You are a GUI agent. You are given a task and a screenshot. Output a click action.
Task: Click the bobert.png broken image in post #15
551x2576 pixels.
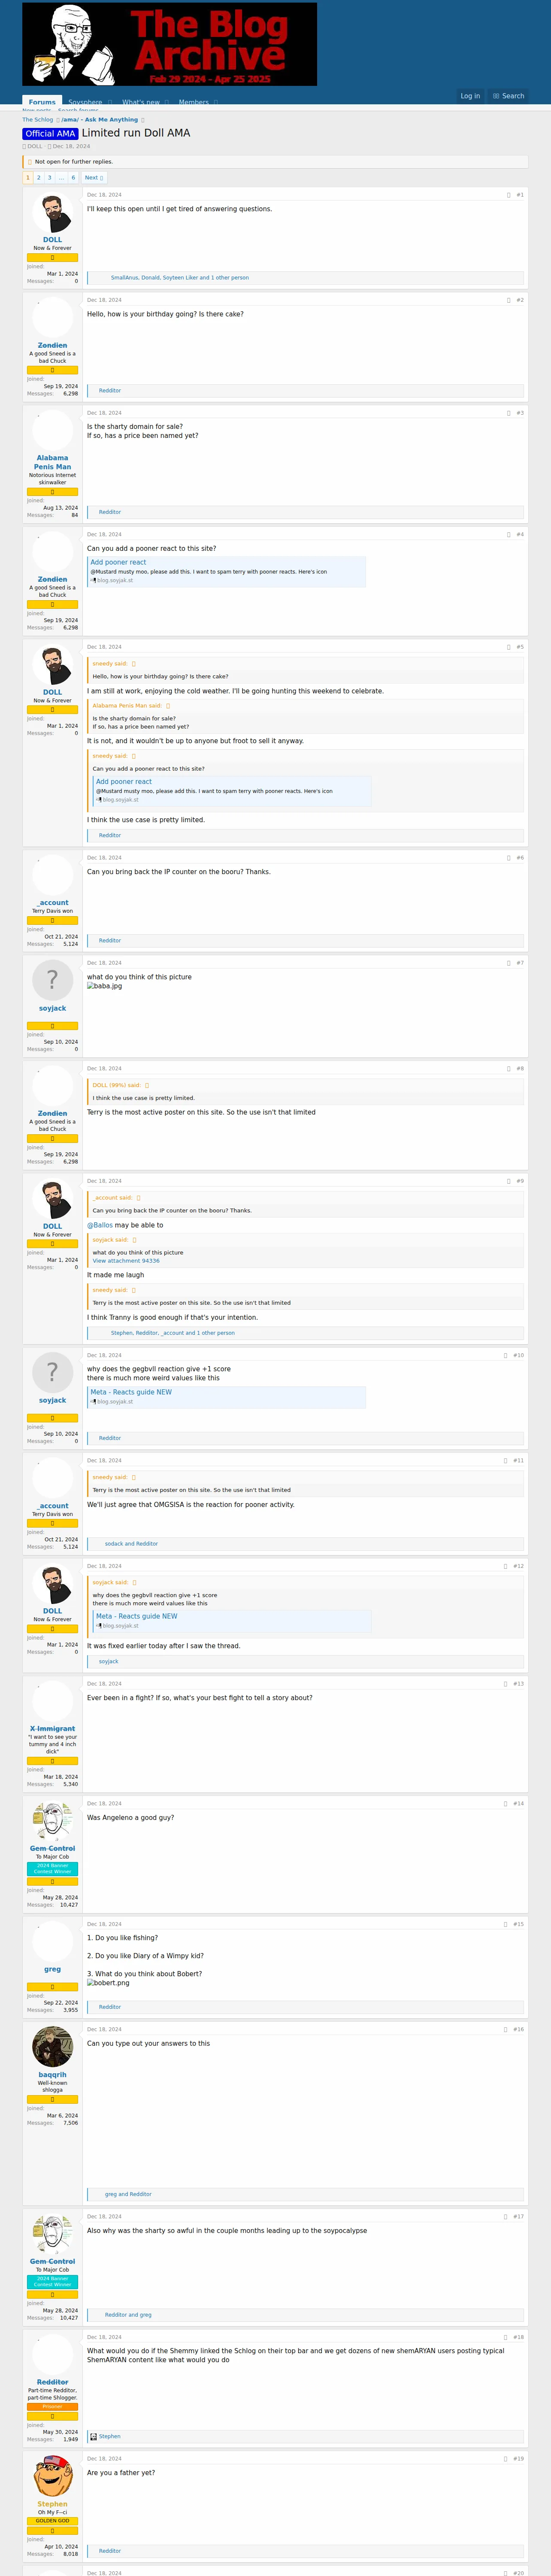[108, 1983]
